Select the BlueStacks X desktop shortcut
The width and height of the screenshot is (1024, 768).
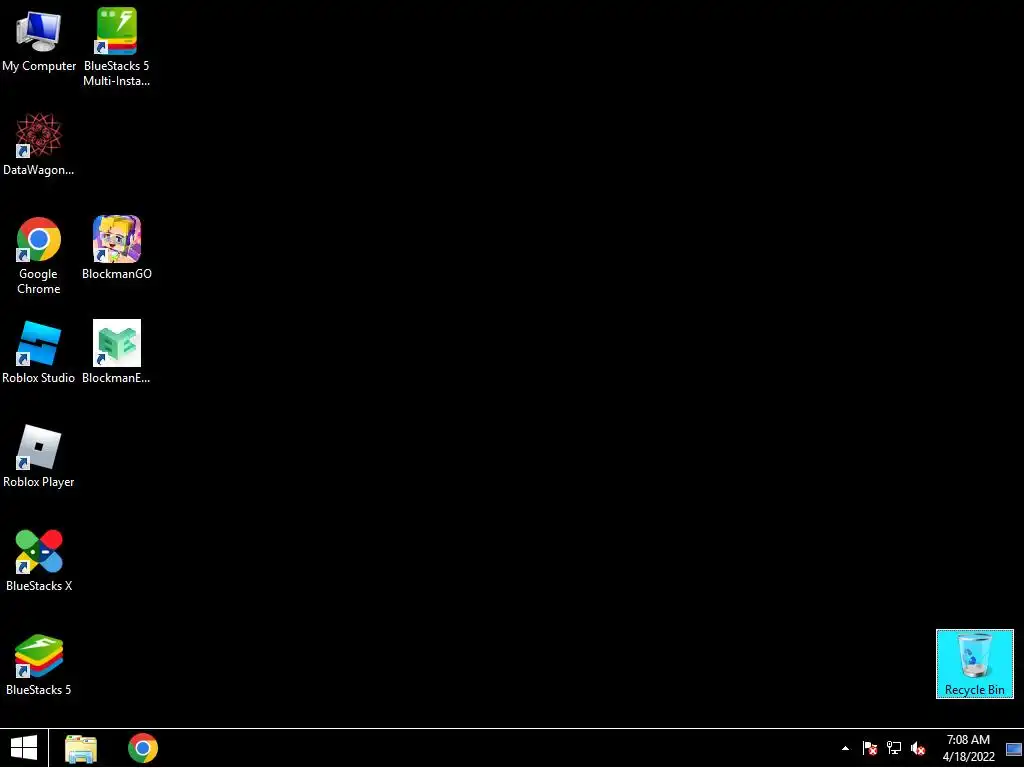tap(39, 560)
